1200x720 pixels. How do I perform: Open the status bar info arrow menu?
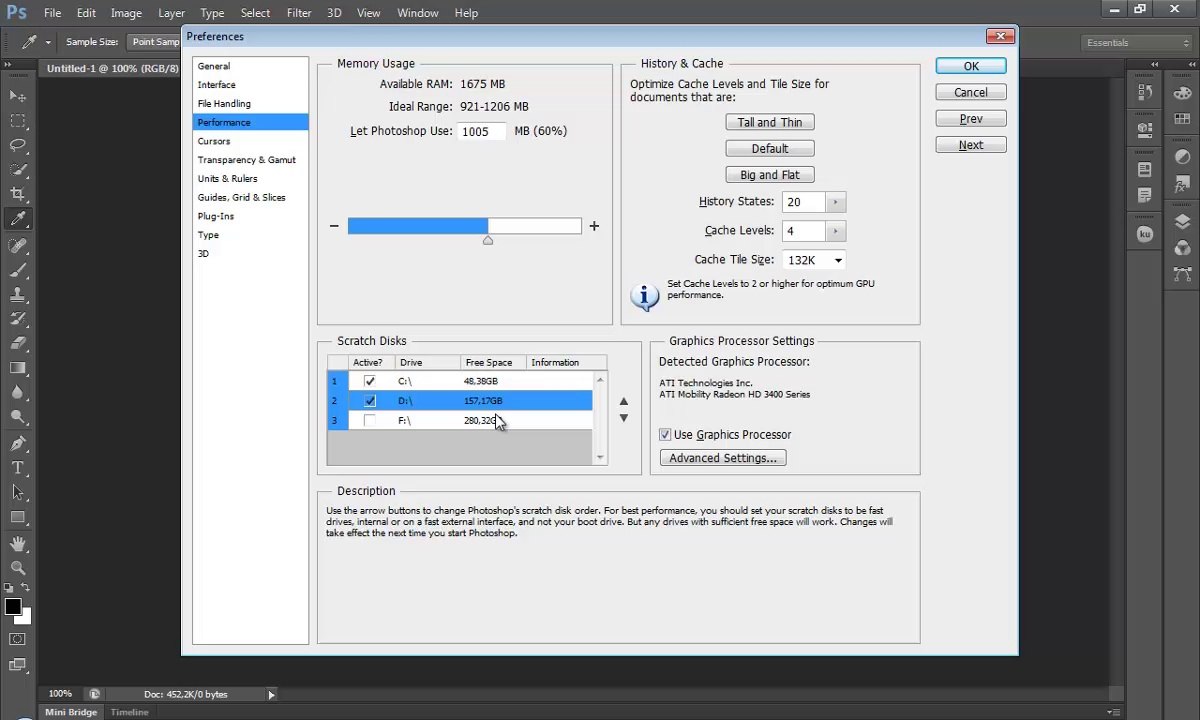(x=270, y=694)
